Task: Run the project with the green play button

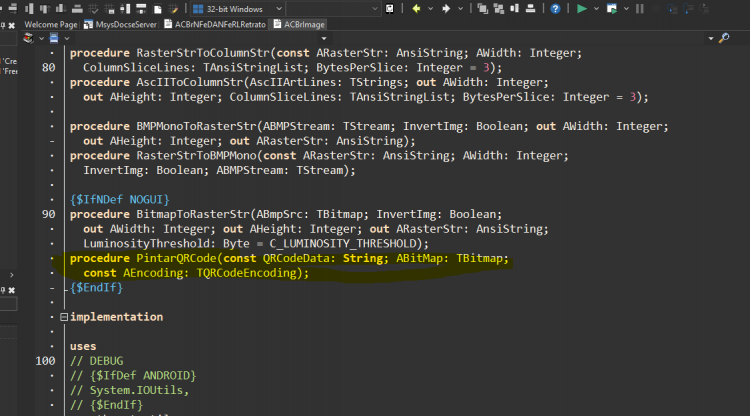Action: (582, 9)
